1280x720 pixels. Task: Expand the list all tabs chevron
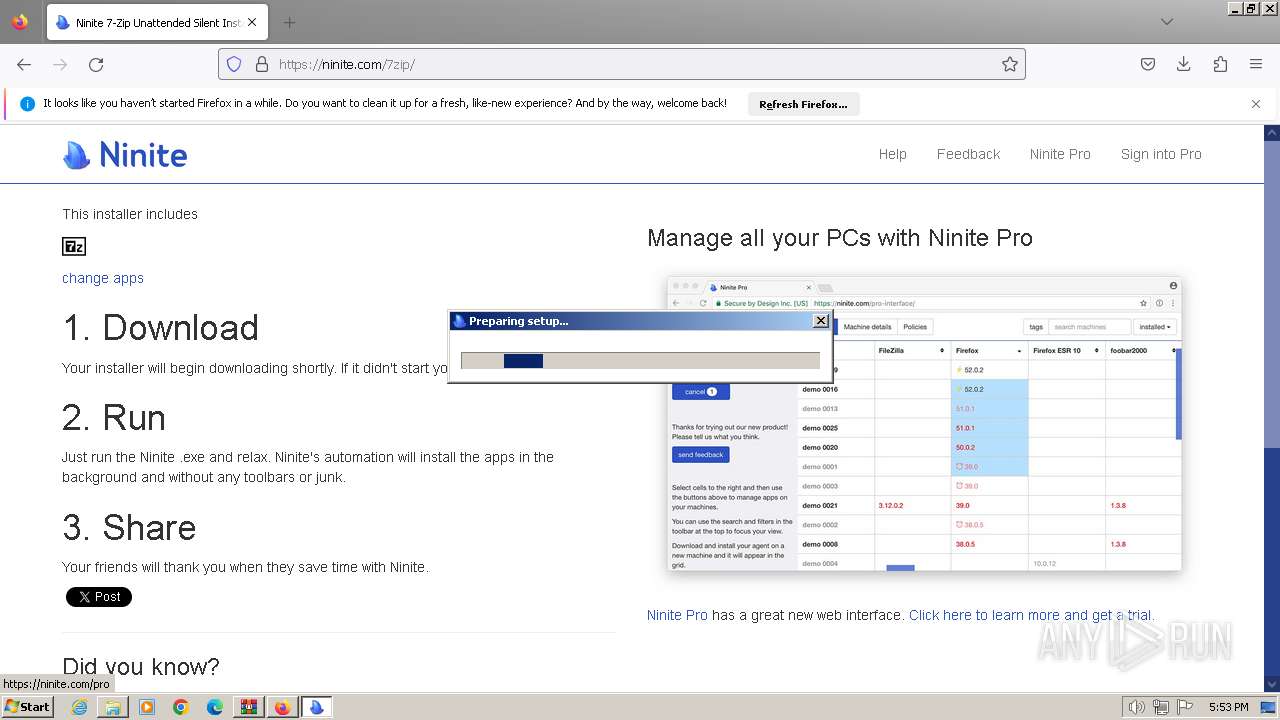coord(1167,22)
